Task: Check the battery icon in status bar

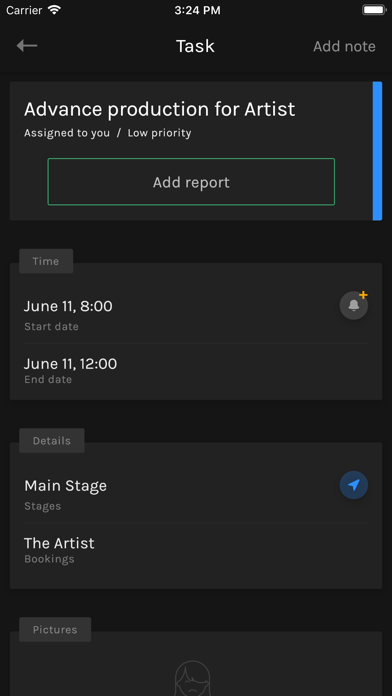Action: point(374,10)
